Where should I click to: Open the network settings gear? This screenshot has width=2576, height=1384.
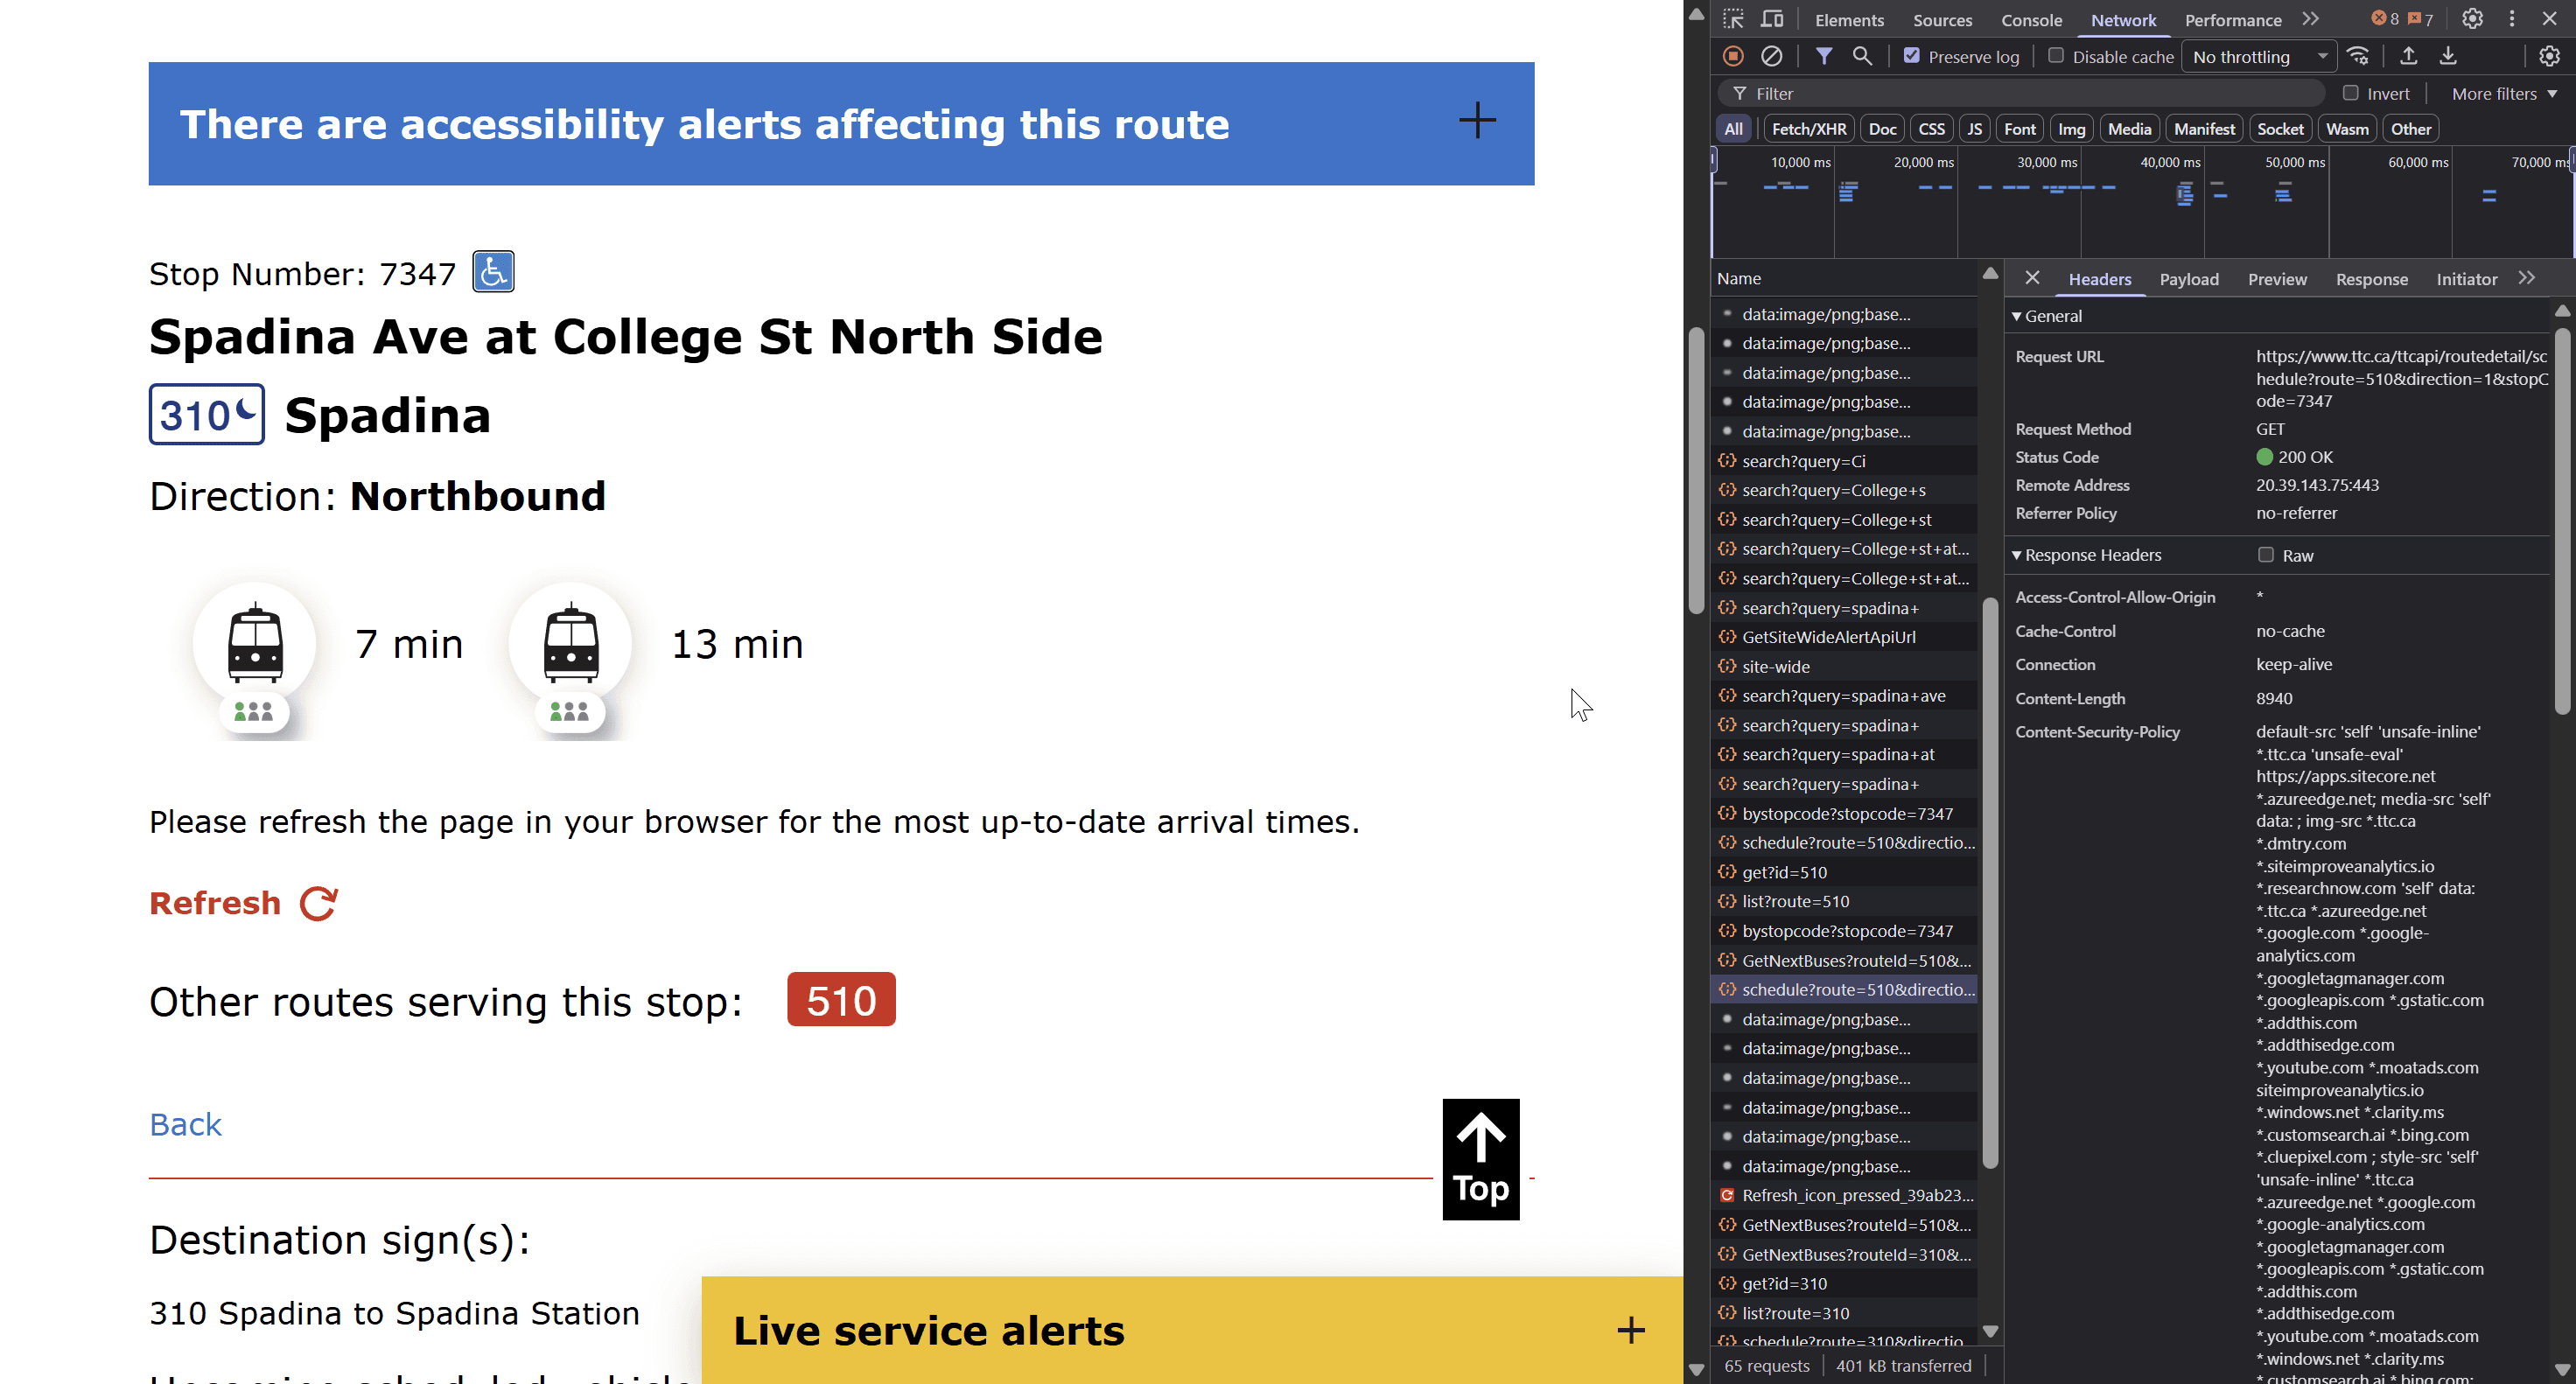pyautogui.click(x=2549, y=56)
